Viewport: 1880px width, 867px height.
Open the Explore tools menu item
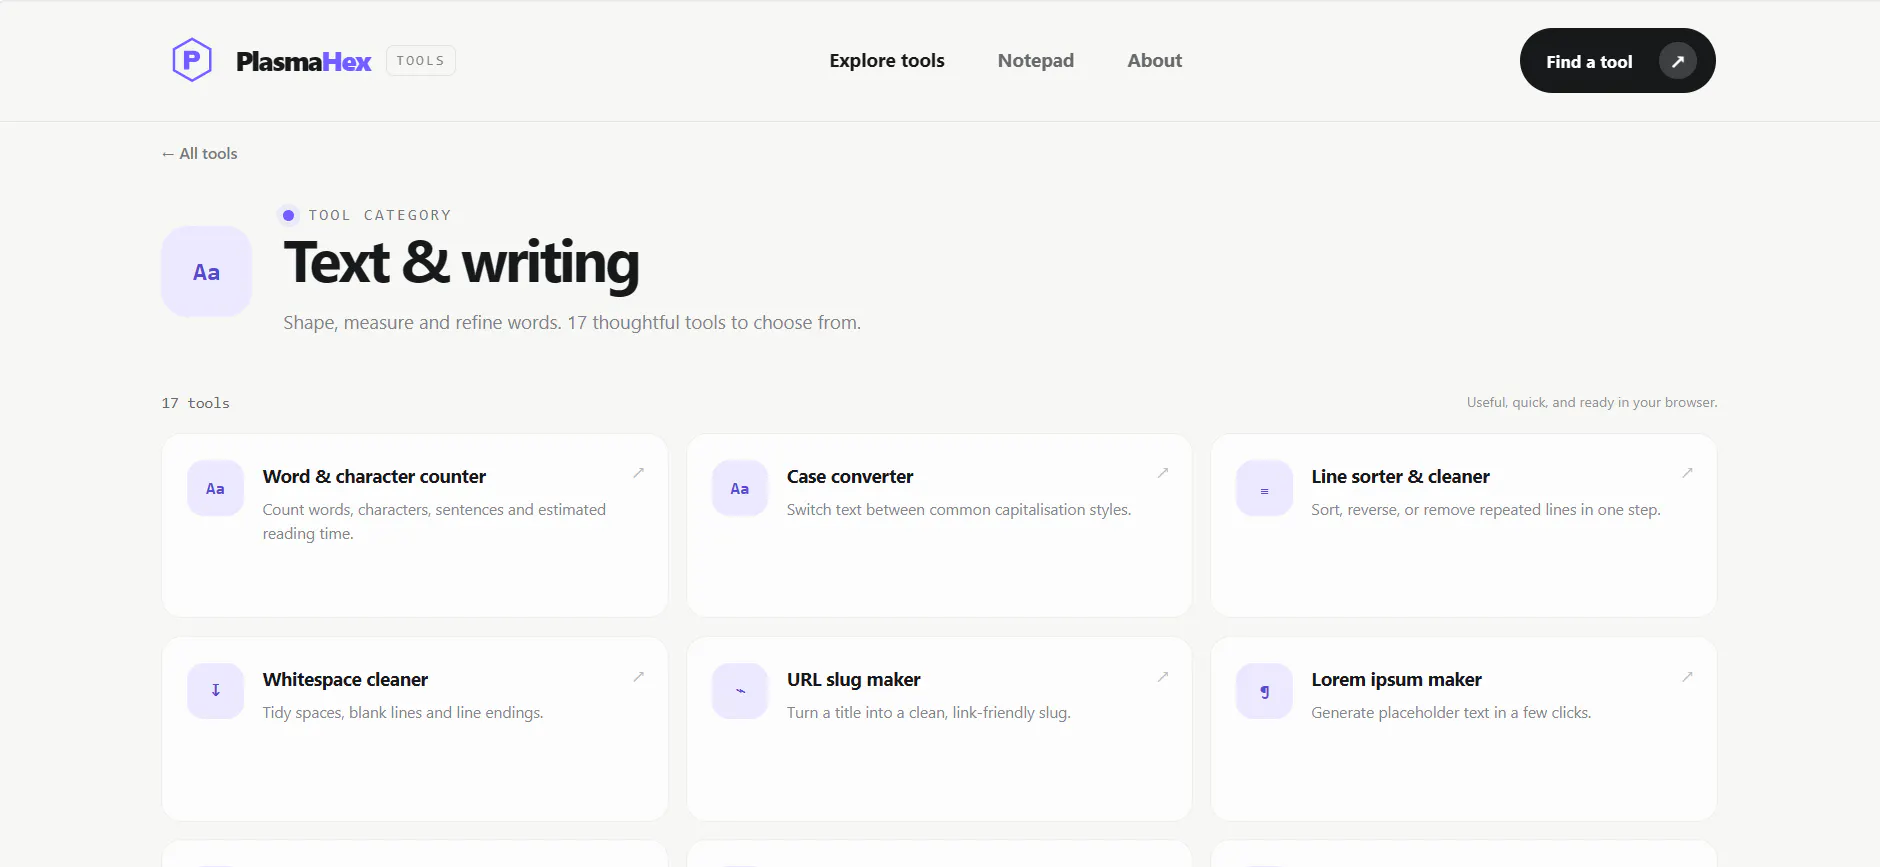[x=887, y=61]
